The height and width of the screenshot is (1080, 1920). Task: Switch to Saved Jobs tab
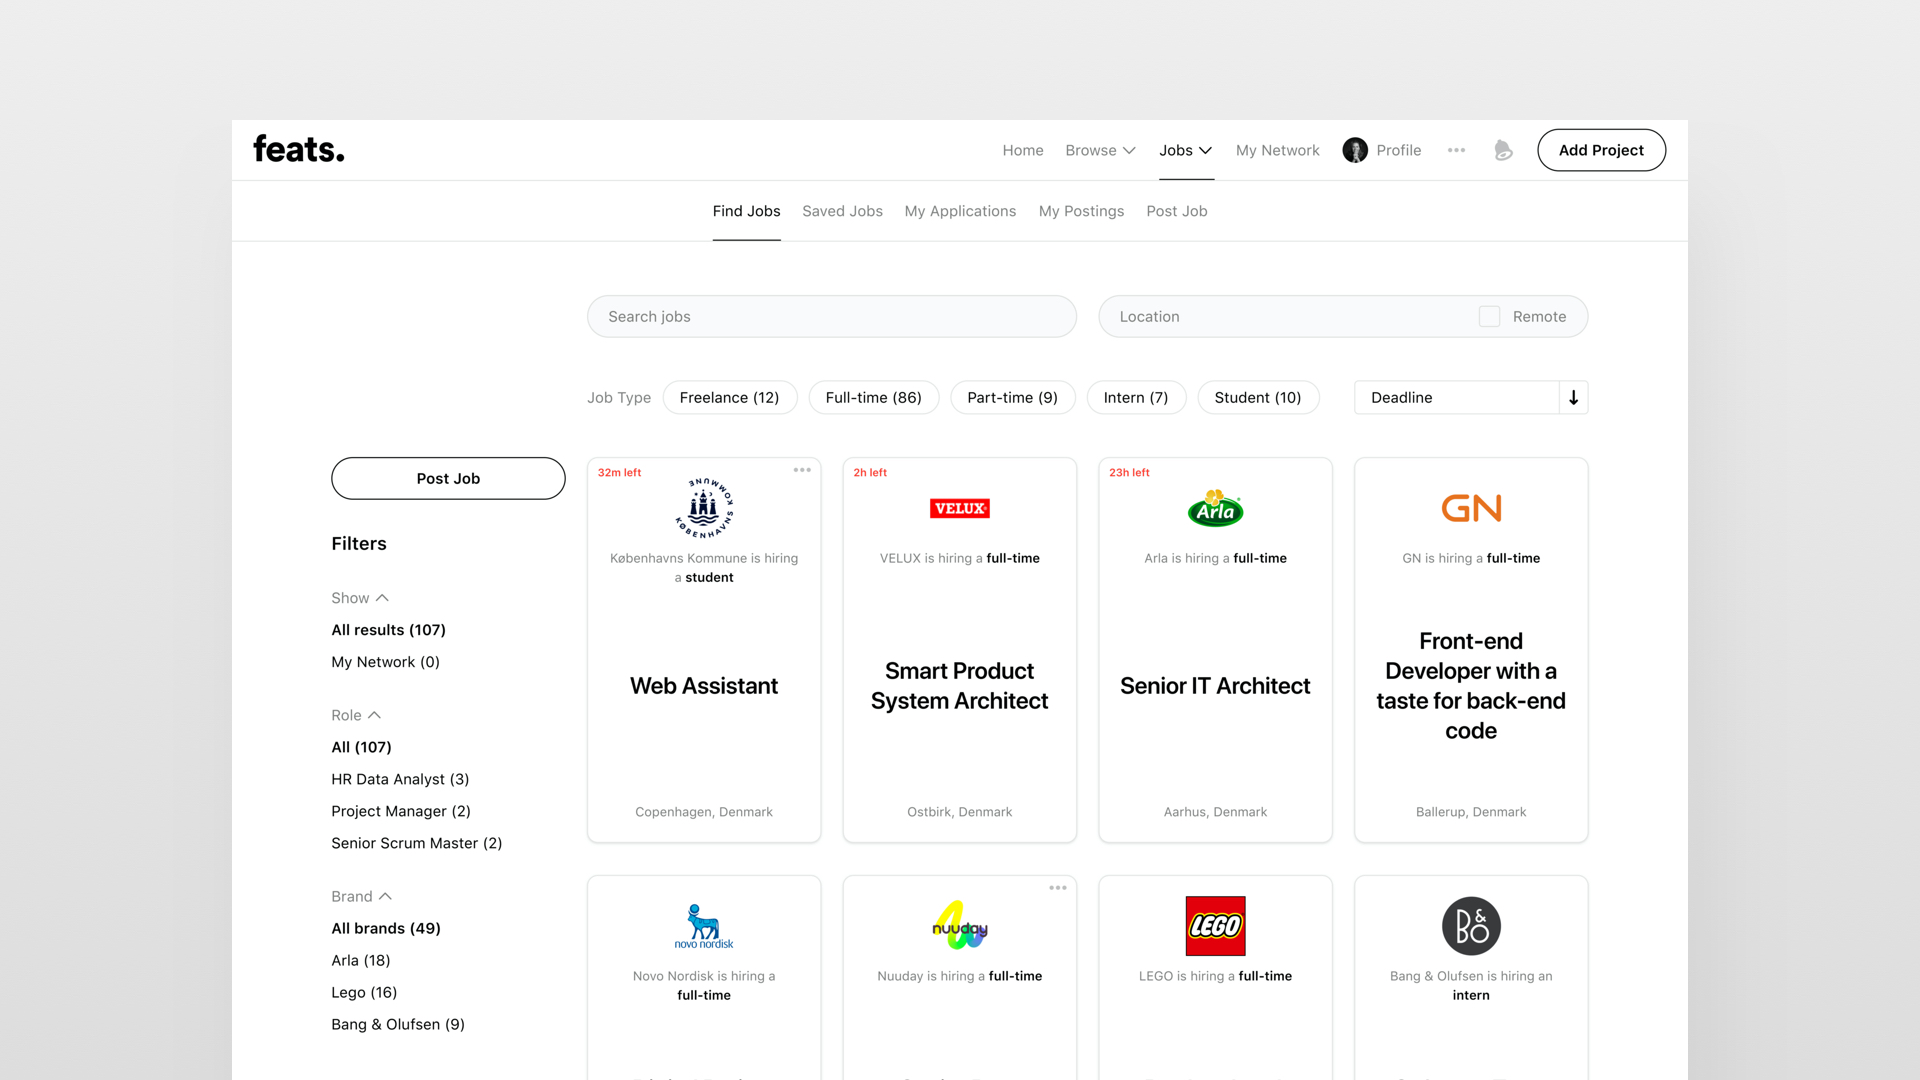click(x=842, y=211)
